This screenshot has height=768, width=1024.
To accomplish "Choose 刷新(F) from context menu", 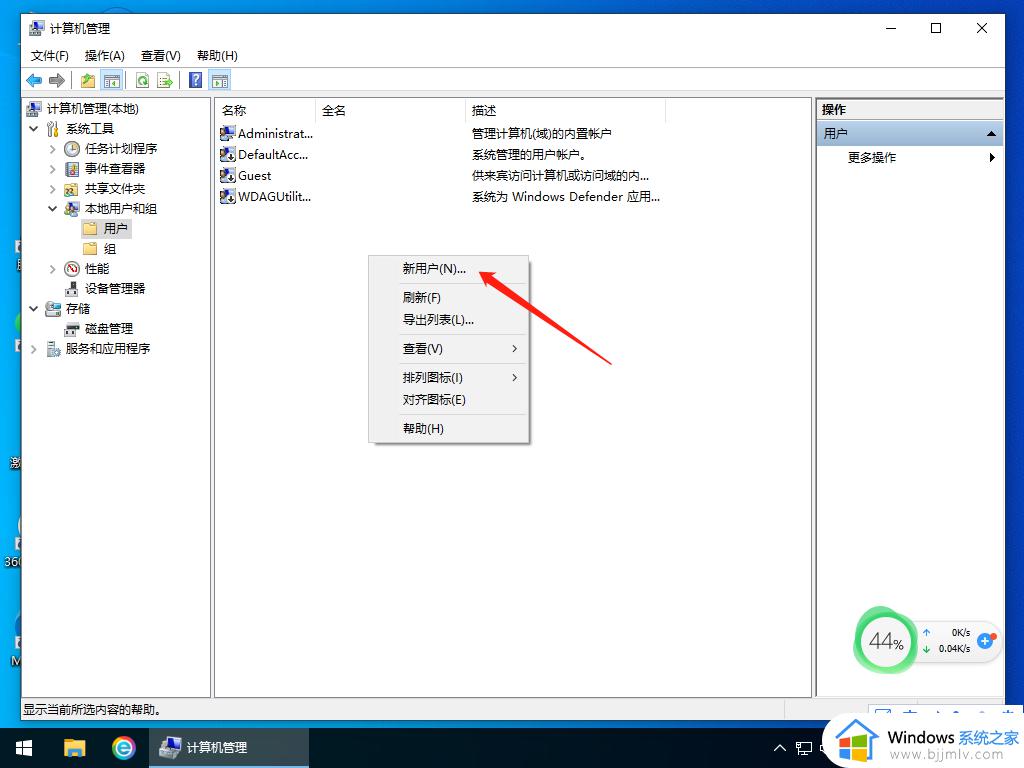I will coord(449,298).
